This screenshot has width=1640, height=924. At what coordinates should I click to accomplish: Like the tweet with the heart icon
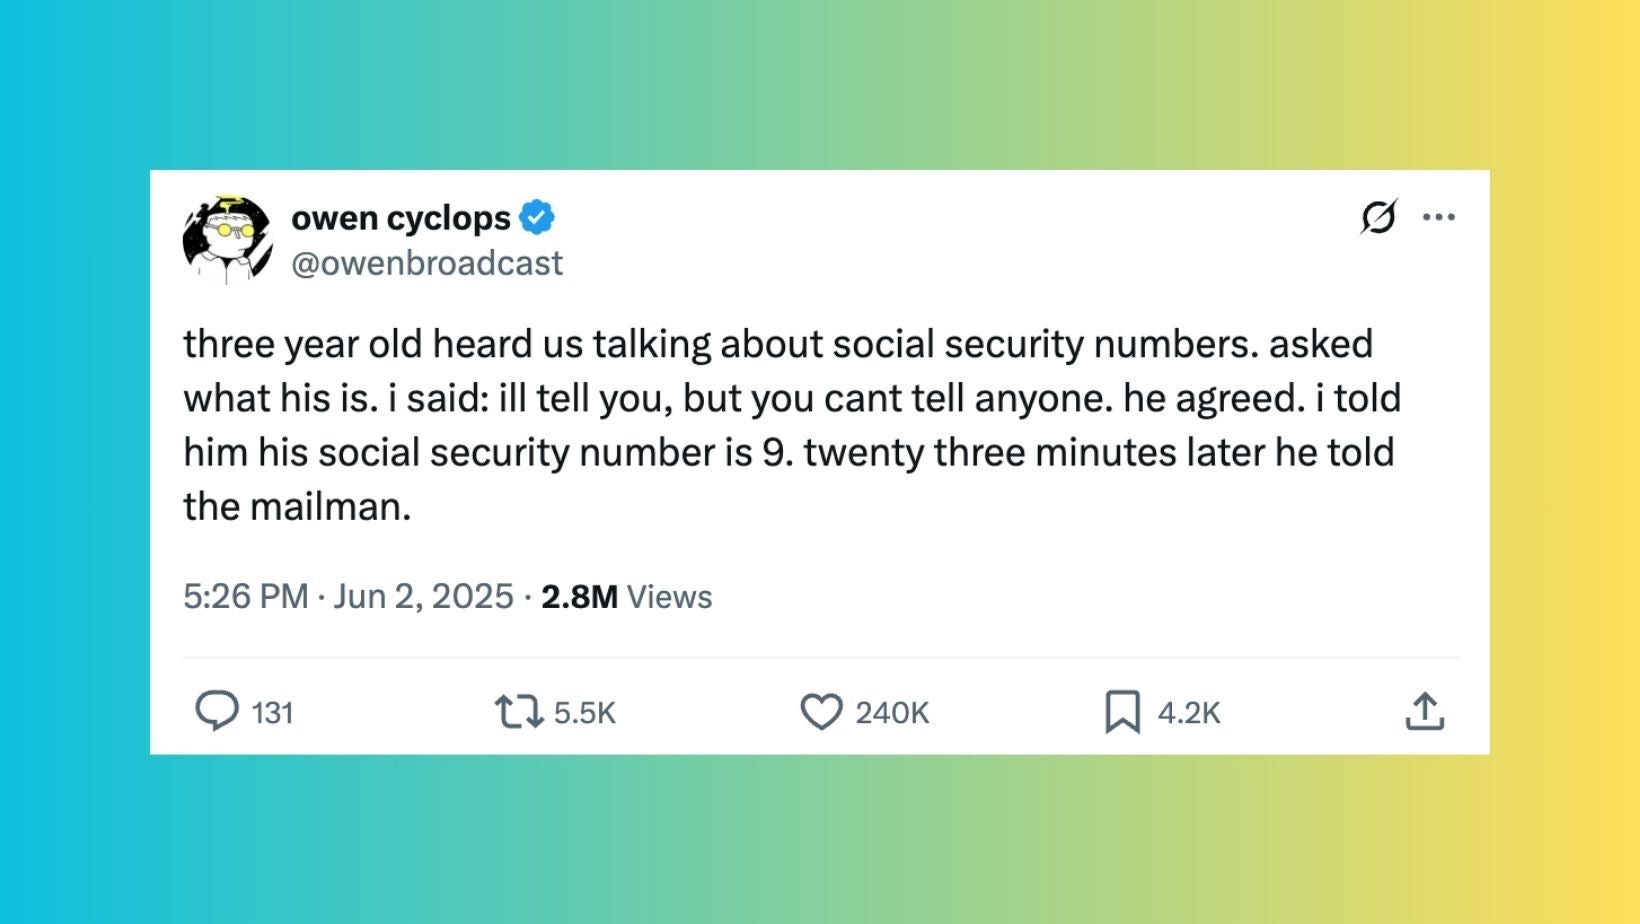pyautogui.click(x=822, y=712)
